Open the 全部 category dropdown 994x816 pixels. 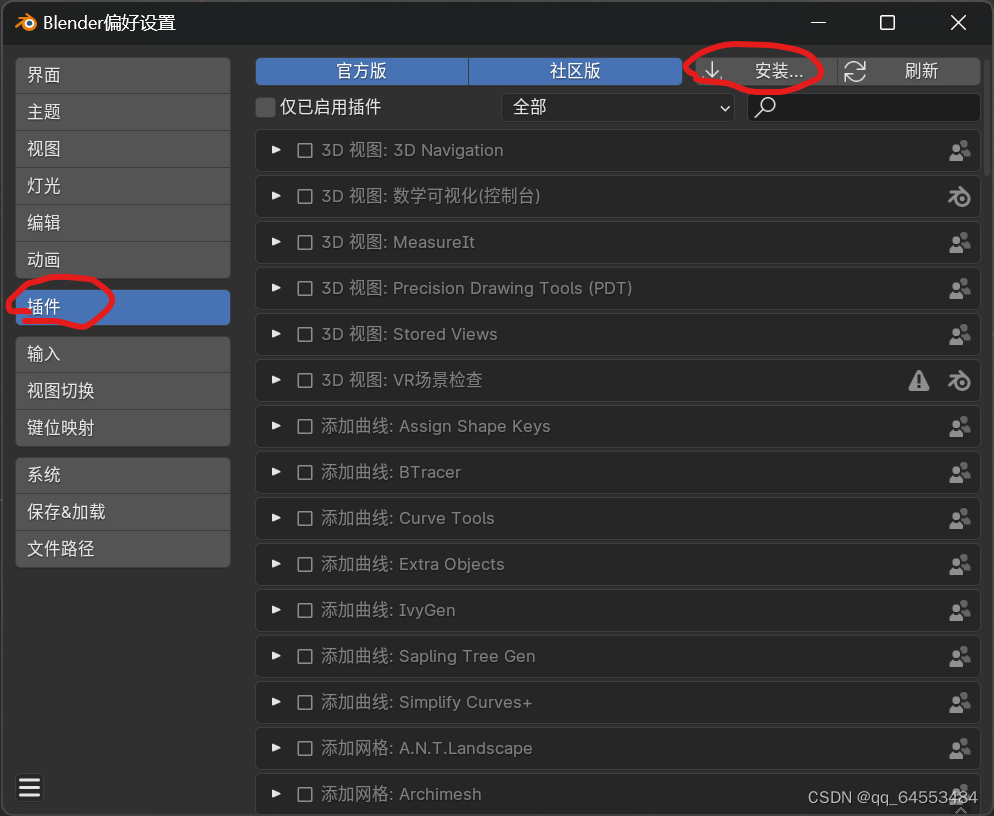(x=618, y=107)
